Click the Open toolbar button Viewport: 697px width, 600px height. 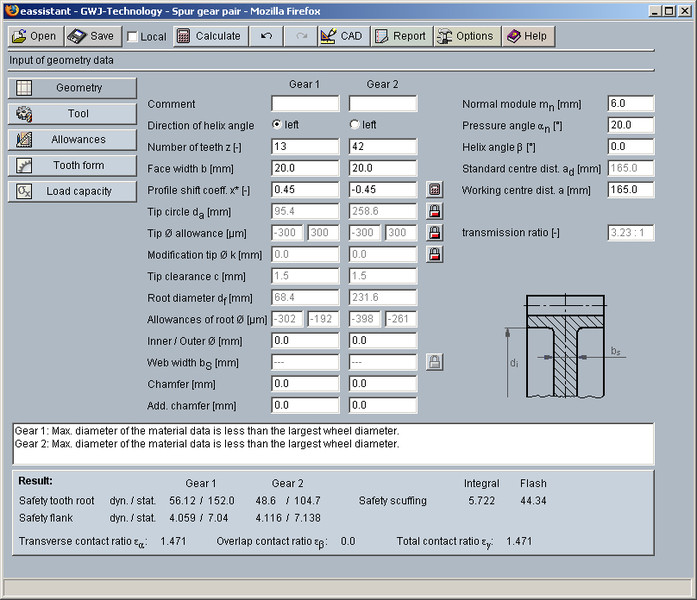(x=35, y=36)
